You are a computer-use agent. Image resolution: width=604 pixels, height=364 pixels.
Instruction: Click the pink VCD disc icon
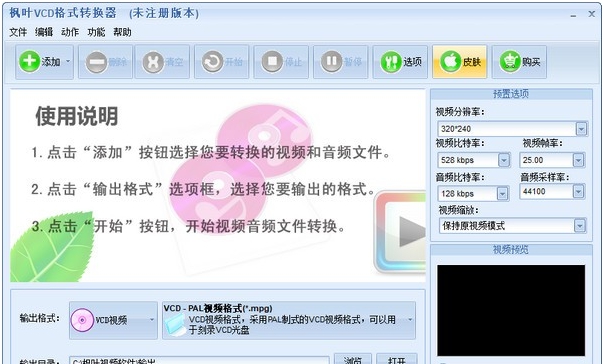pos(82,320)
